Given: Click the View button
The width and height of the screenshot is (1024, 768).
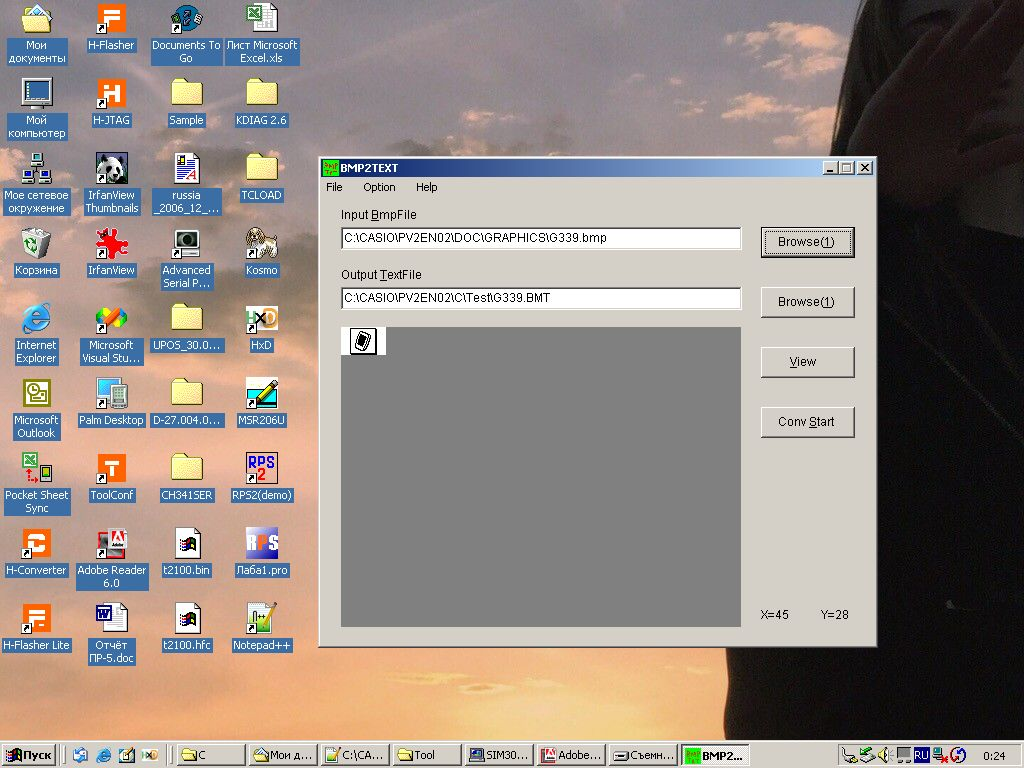Looking at the screenshot, I should [x=807, y=362].
